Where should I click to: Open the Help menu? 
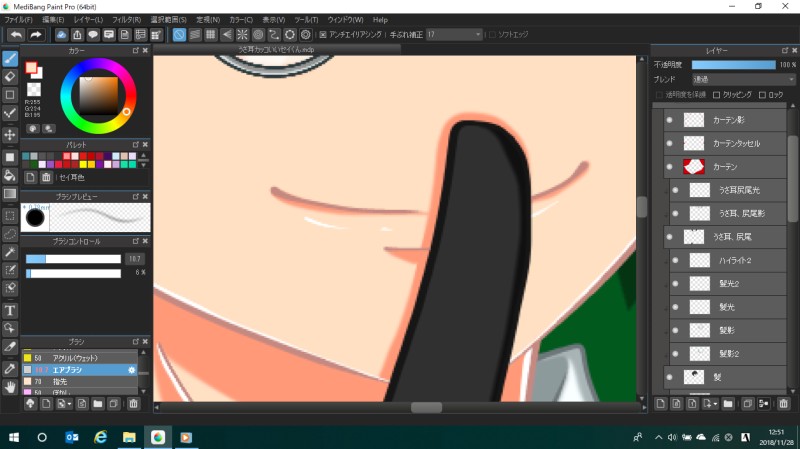click(x=380, y=20)
